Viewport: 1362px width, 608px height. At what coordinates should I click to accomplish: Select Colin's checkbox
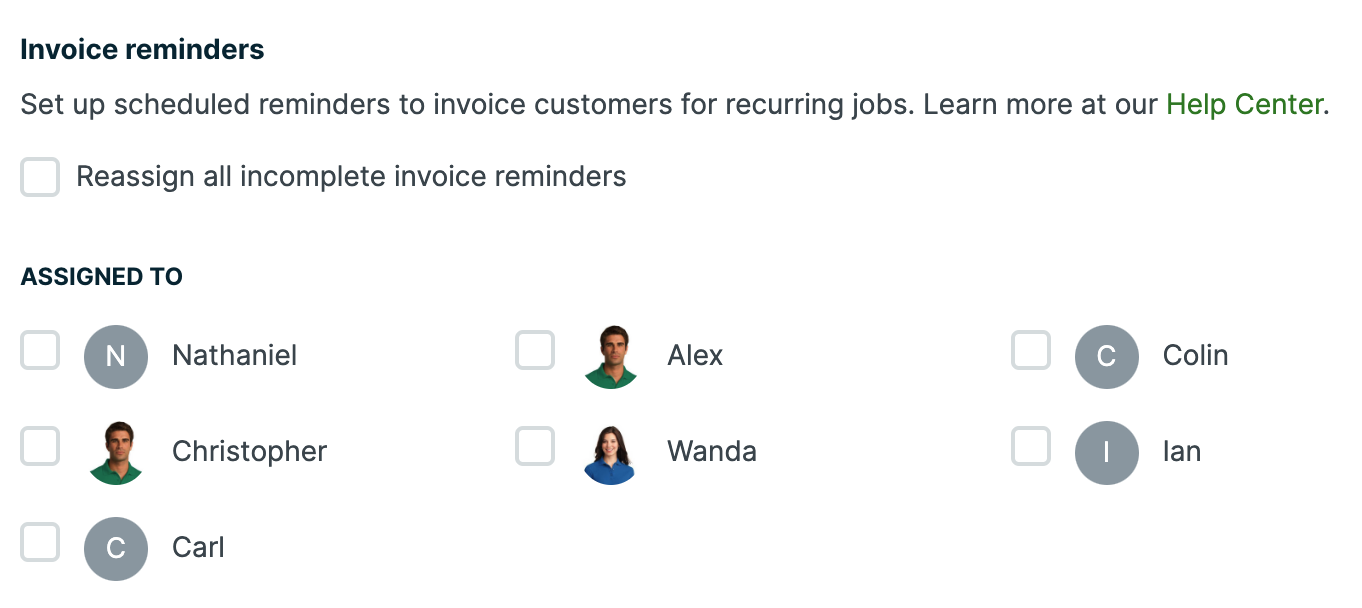click(1031, 351)
